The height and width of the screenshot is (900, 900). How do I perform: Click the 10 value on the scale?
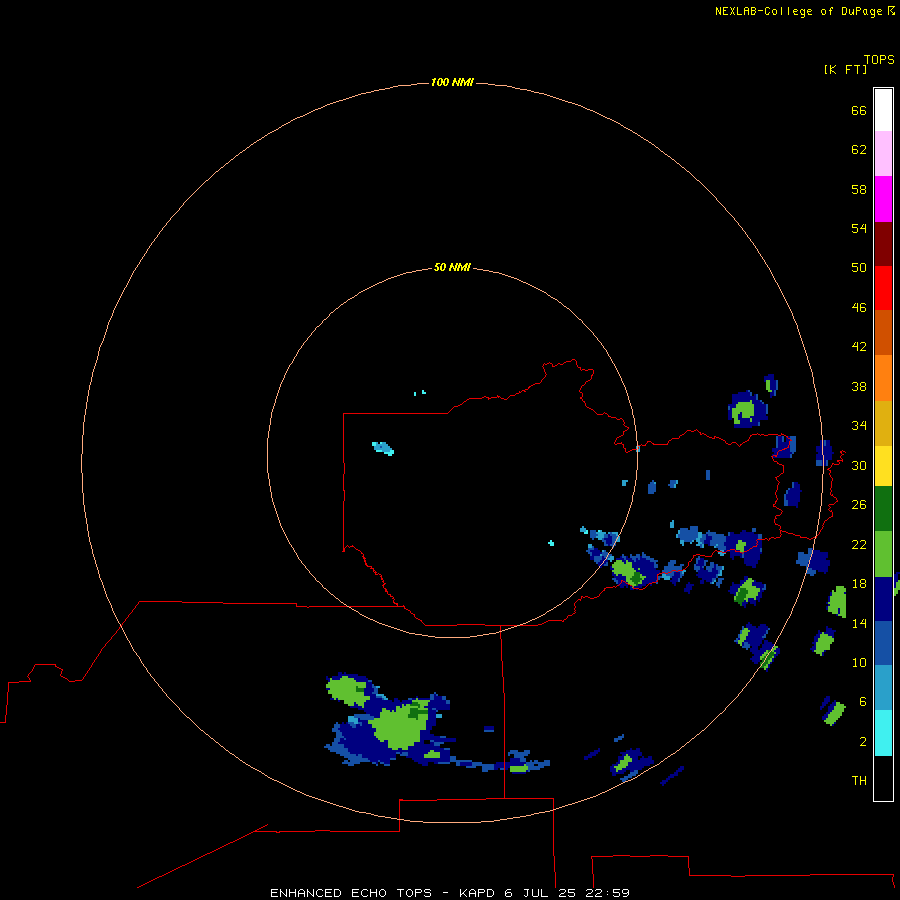pyautogui.click(x=859, y=662)
